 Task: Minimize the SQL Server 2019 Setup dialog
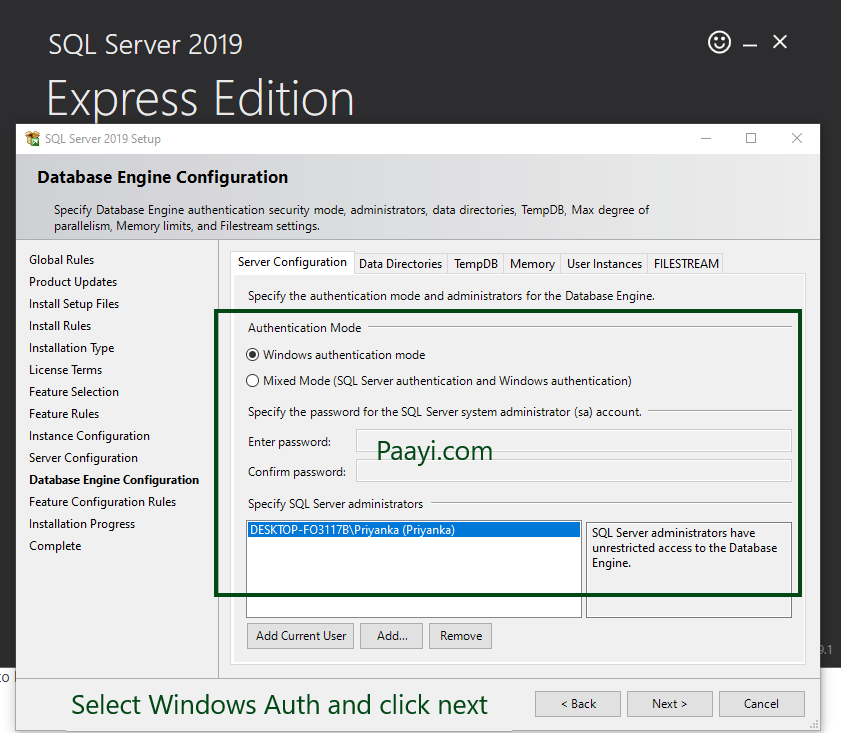pyautogui.click(x=706, y=139)
